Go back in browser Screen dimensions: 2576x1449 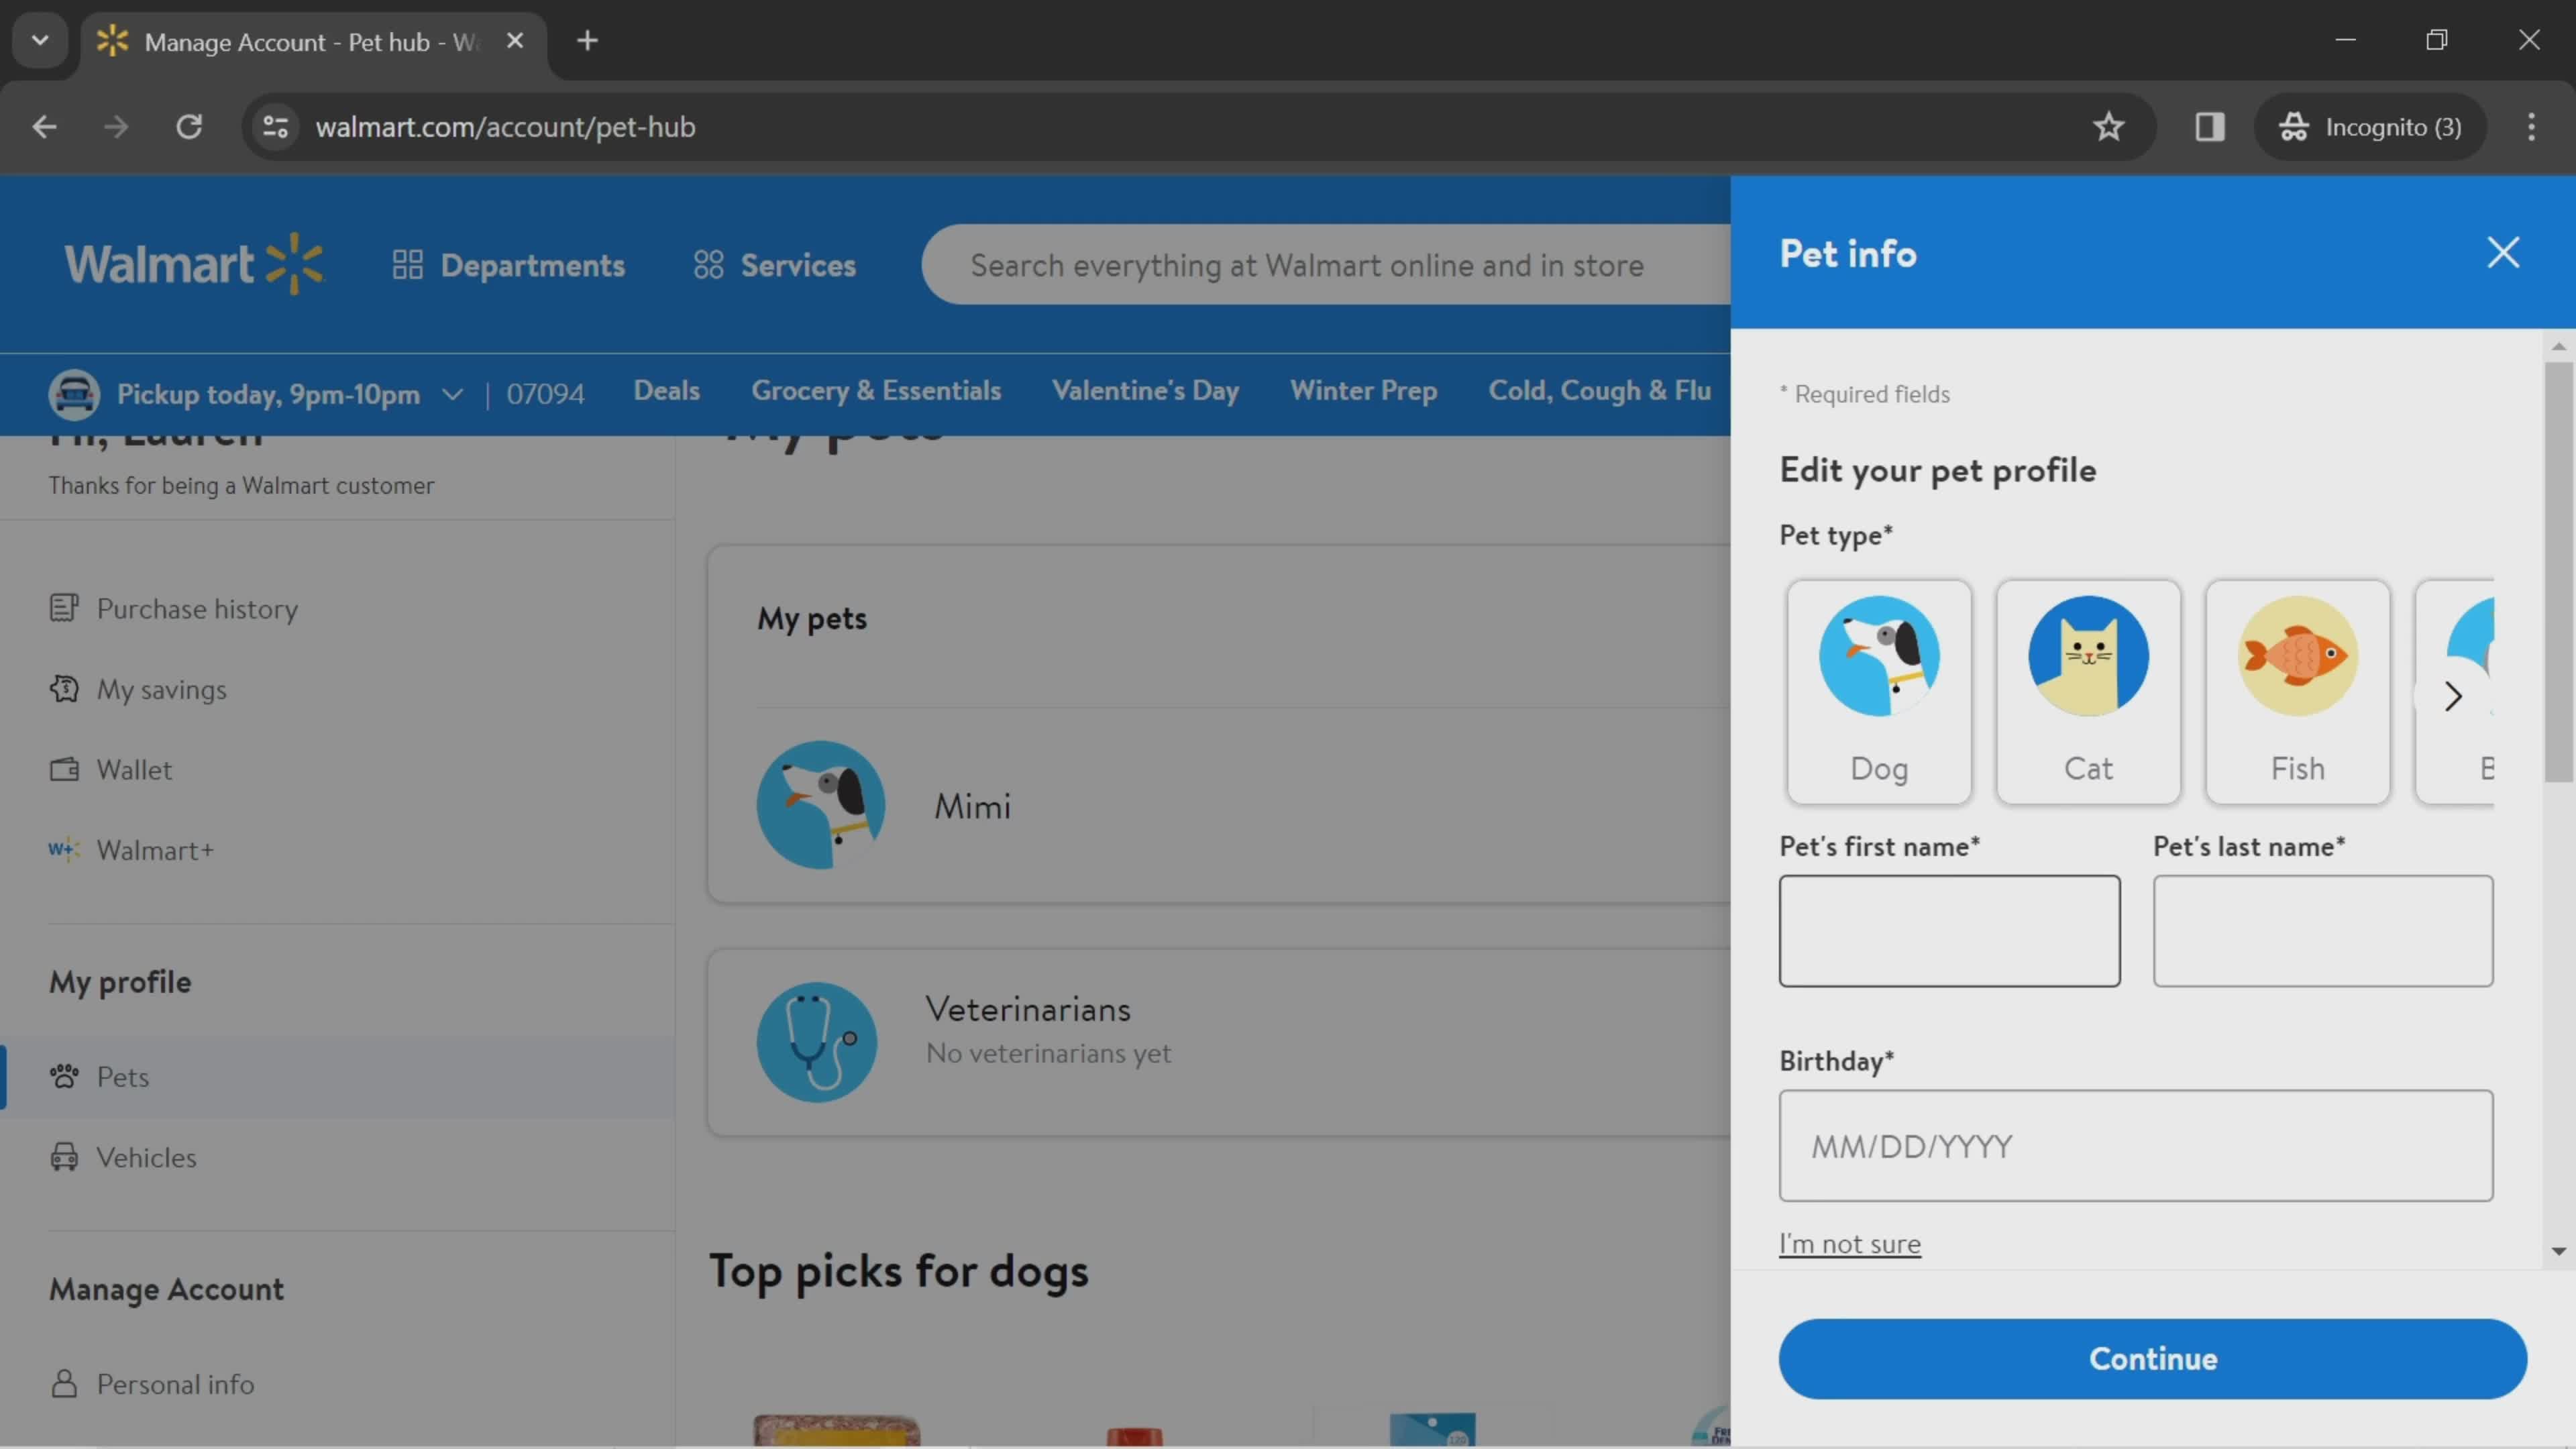pos(44,127)
